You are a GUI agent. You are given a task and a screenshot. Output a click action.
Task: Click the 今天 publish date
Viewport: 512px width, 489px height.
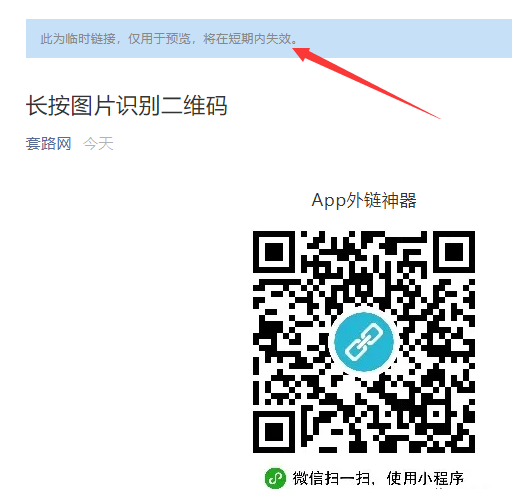98,144
